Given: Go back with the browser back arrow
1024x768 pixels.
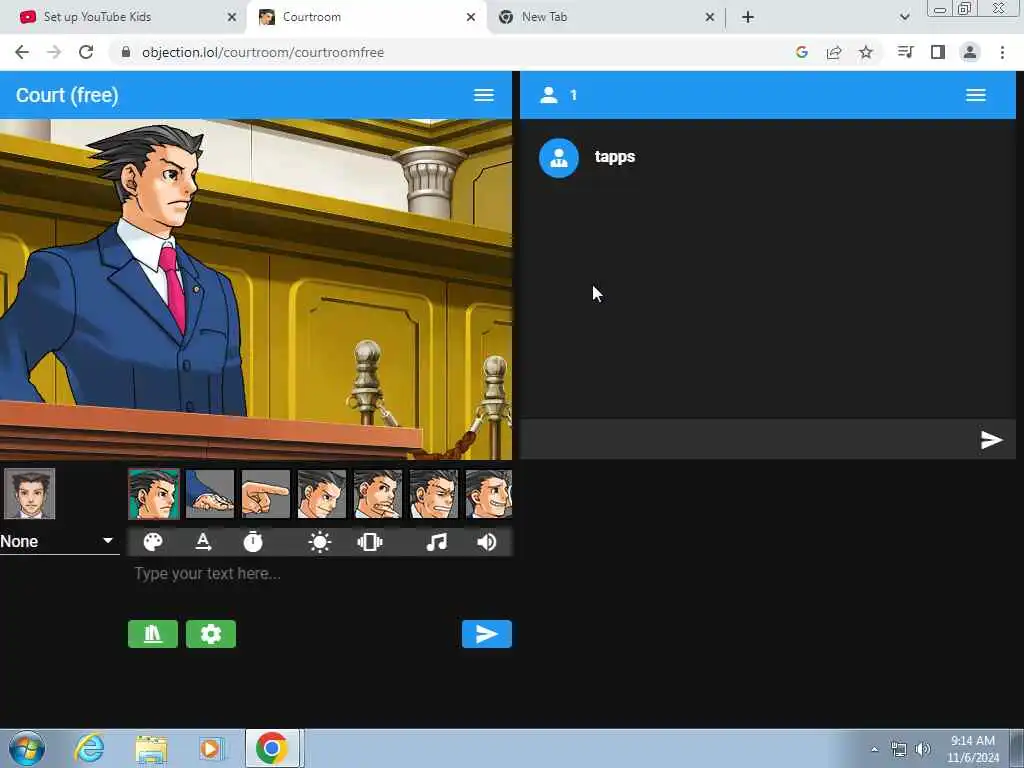Looking at the screenshot, I should pyautogui.click(x=22, y=52).
